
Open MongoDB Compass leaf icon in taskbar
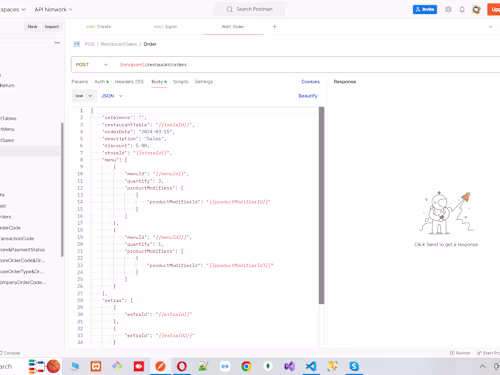(x=268, y=366)
